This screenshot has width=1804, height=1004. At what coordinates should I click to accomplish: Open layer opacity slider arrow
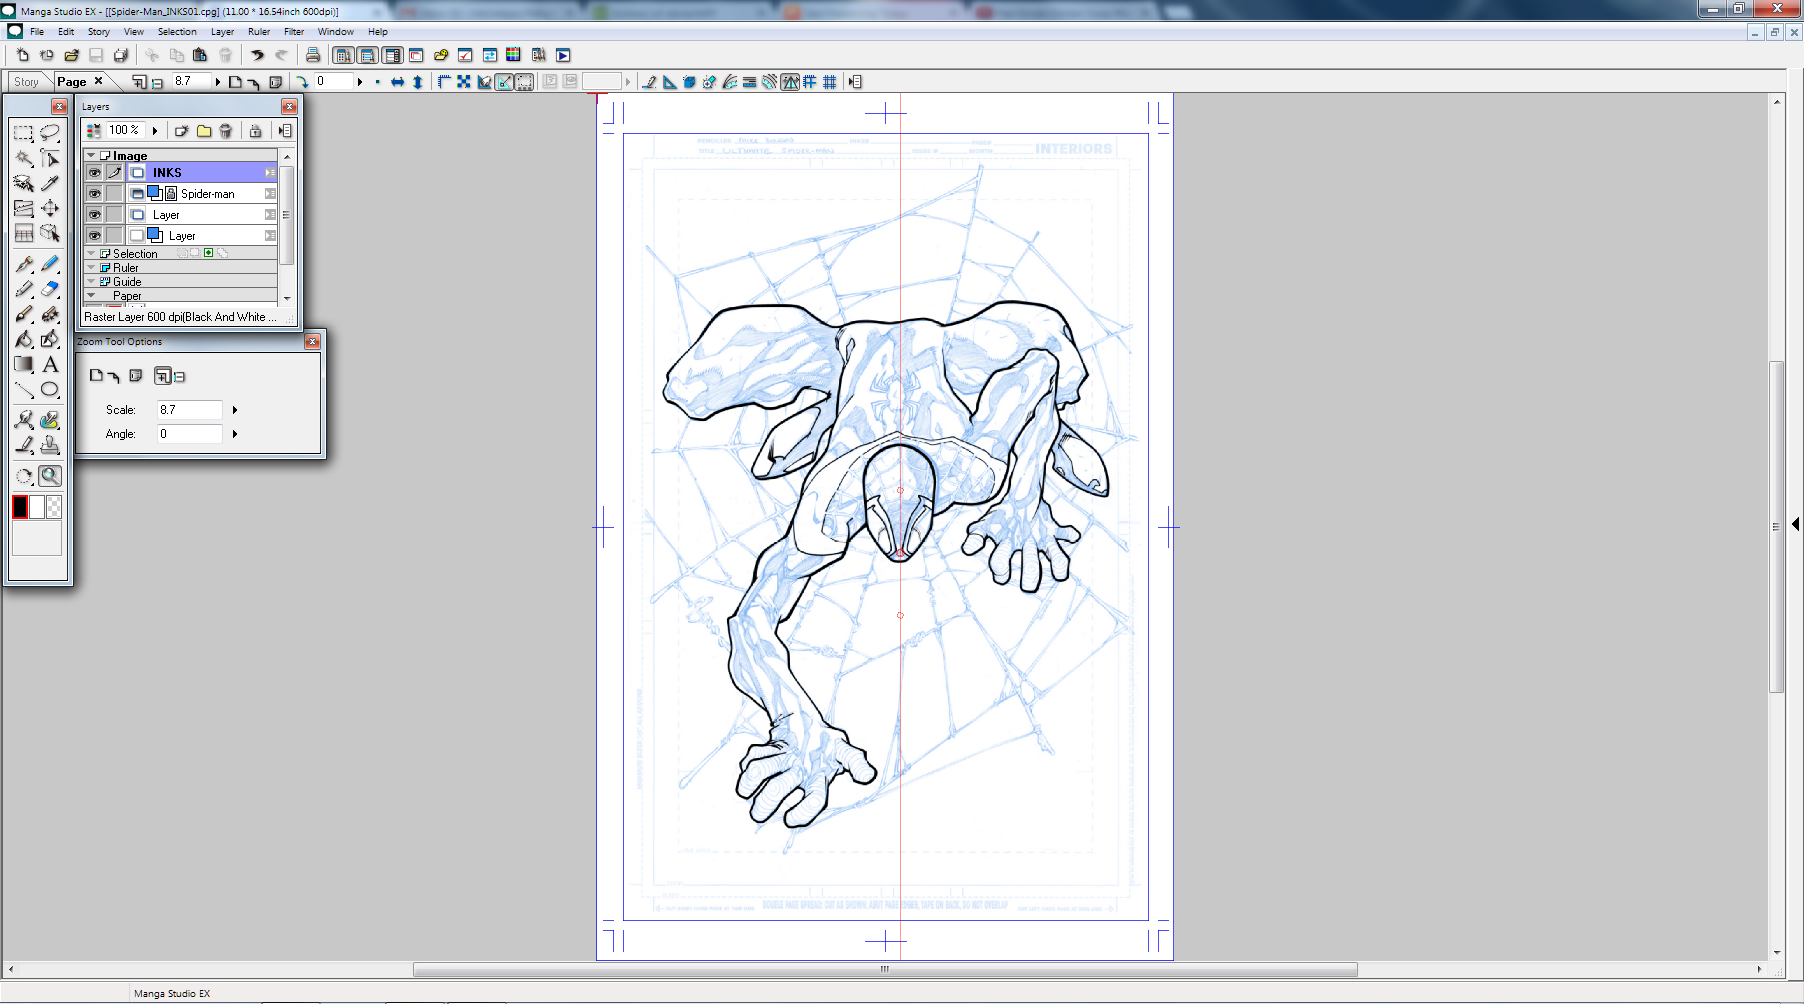tap(155, 130)
